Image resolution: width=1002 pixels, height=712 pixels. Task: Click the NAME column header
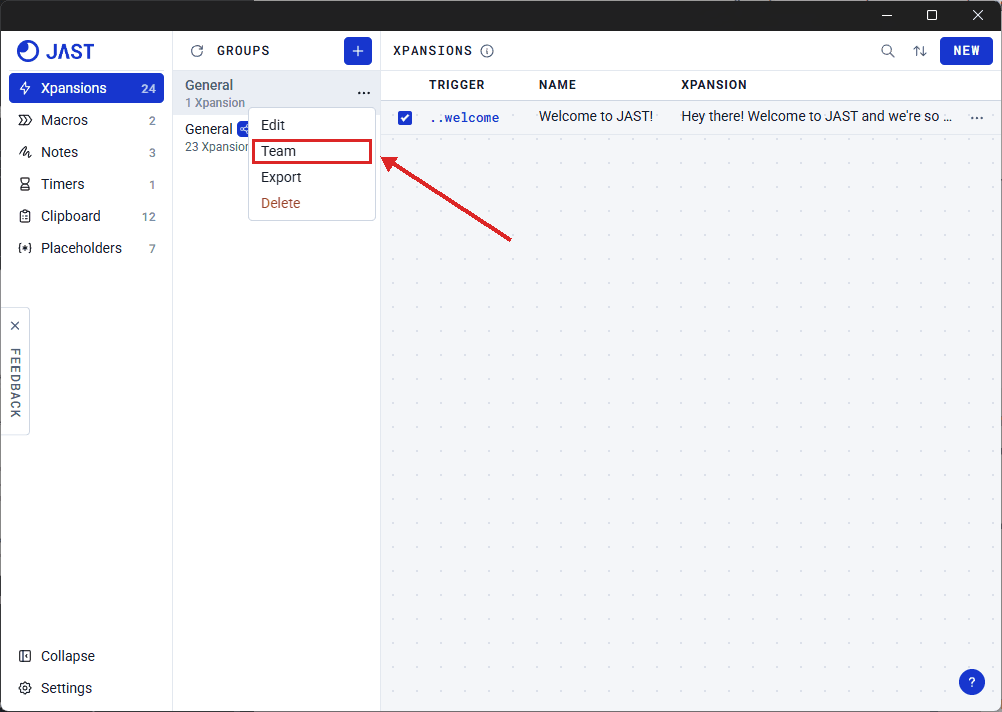click(x=557, y=85)
